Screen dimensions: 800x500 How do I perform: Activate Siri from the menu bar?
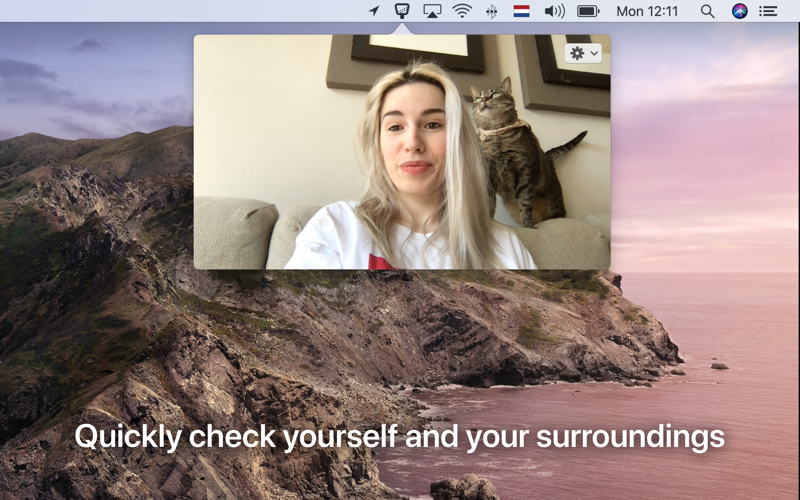[739, 11]
